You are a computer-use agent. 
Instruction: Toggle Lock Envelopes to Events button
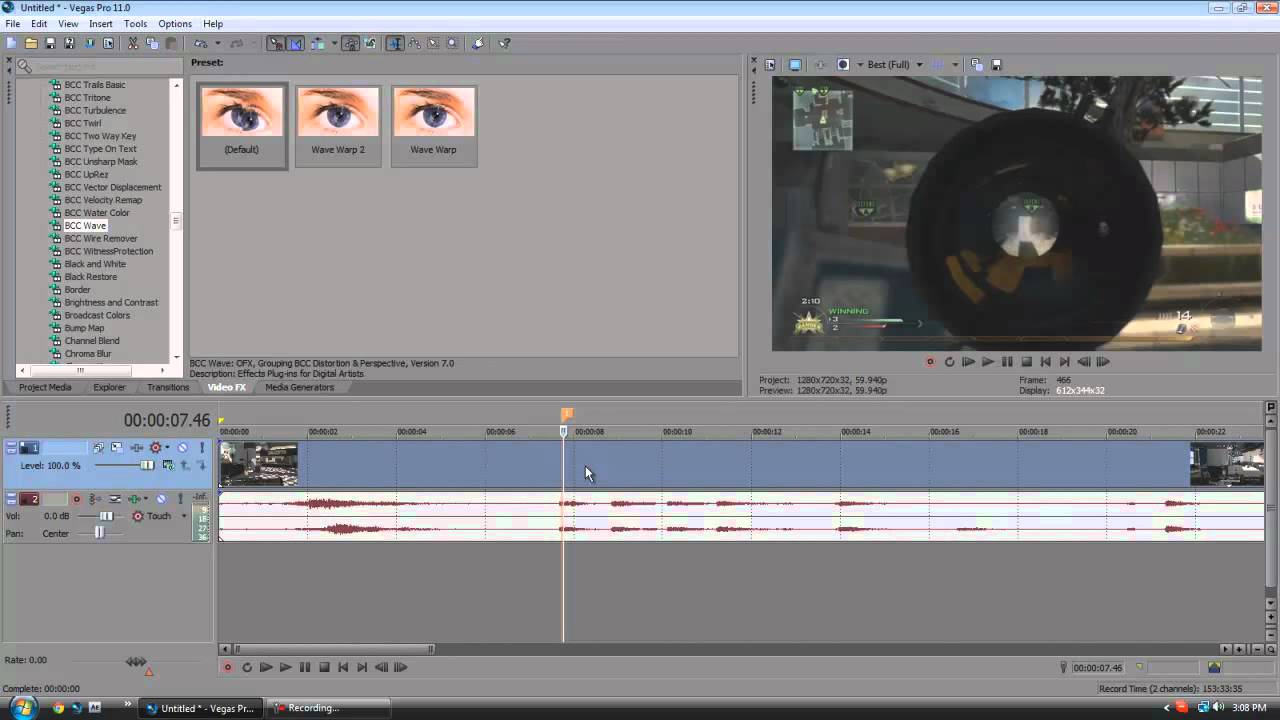point(350,44)
